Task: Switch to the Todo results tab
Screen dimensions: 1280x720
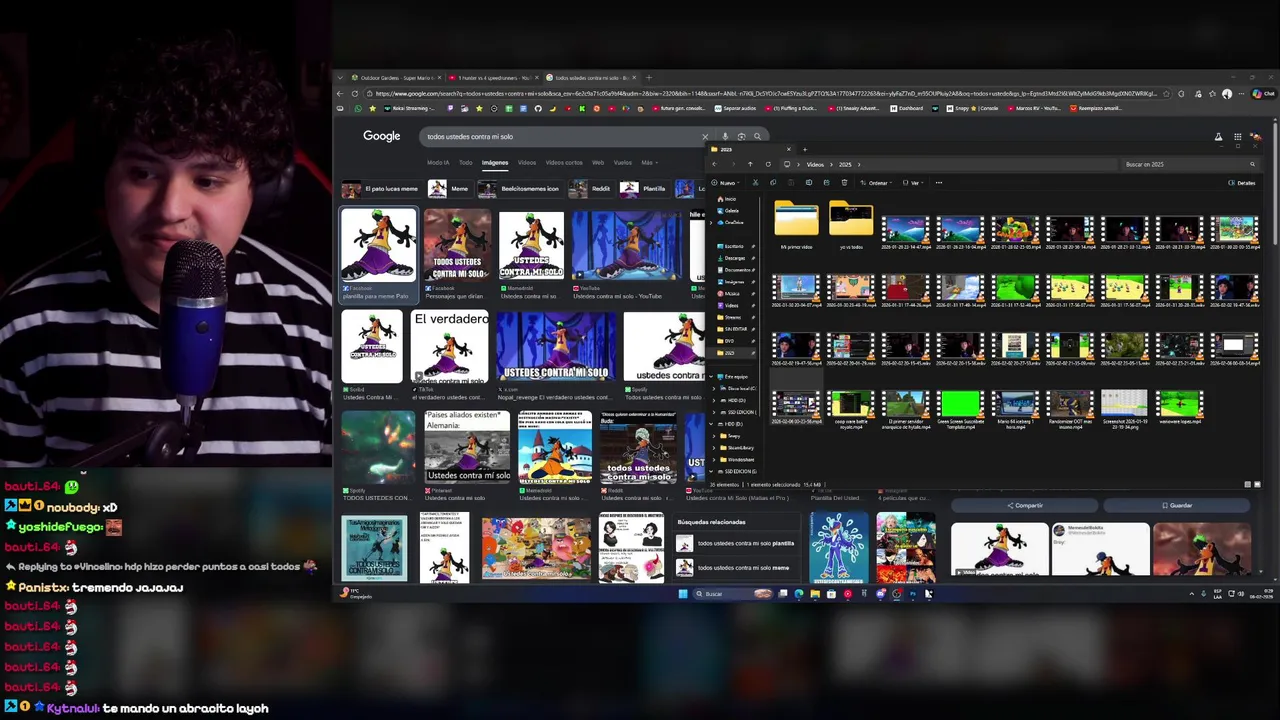Action: pos(465,162)
